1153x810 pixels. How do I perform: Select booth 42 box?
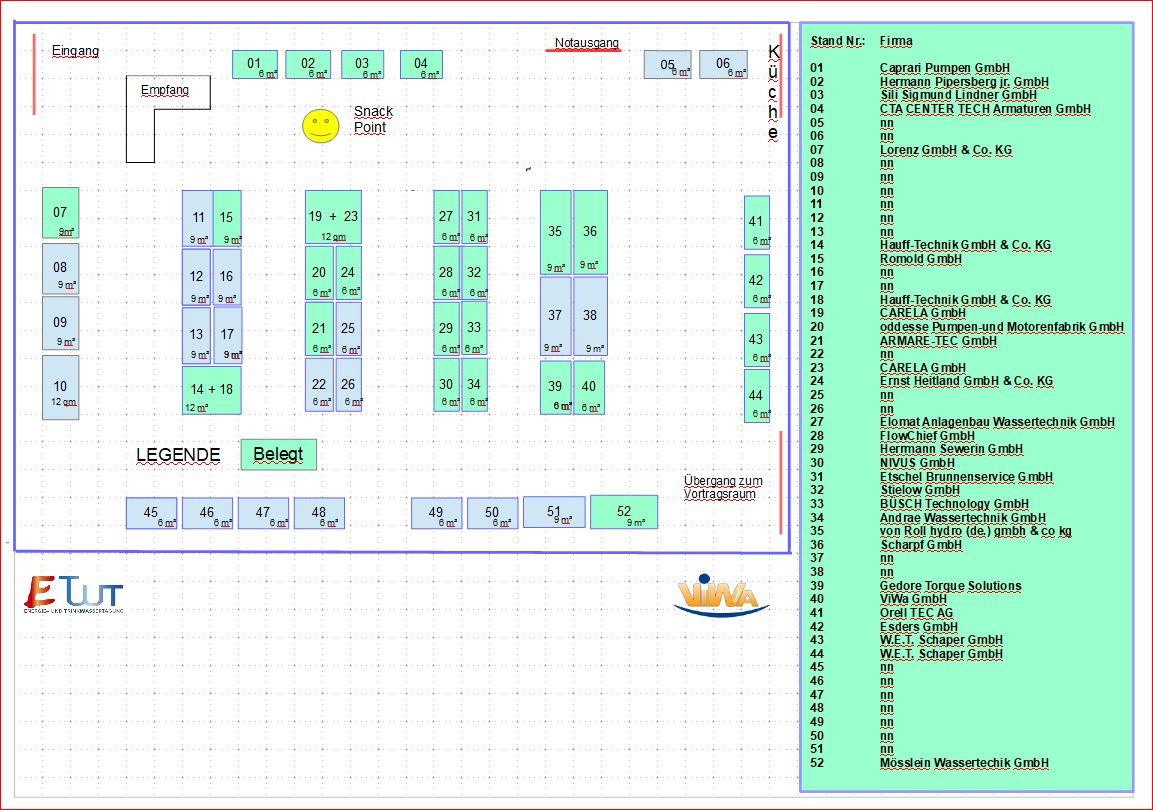(757, 281)
